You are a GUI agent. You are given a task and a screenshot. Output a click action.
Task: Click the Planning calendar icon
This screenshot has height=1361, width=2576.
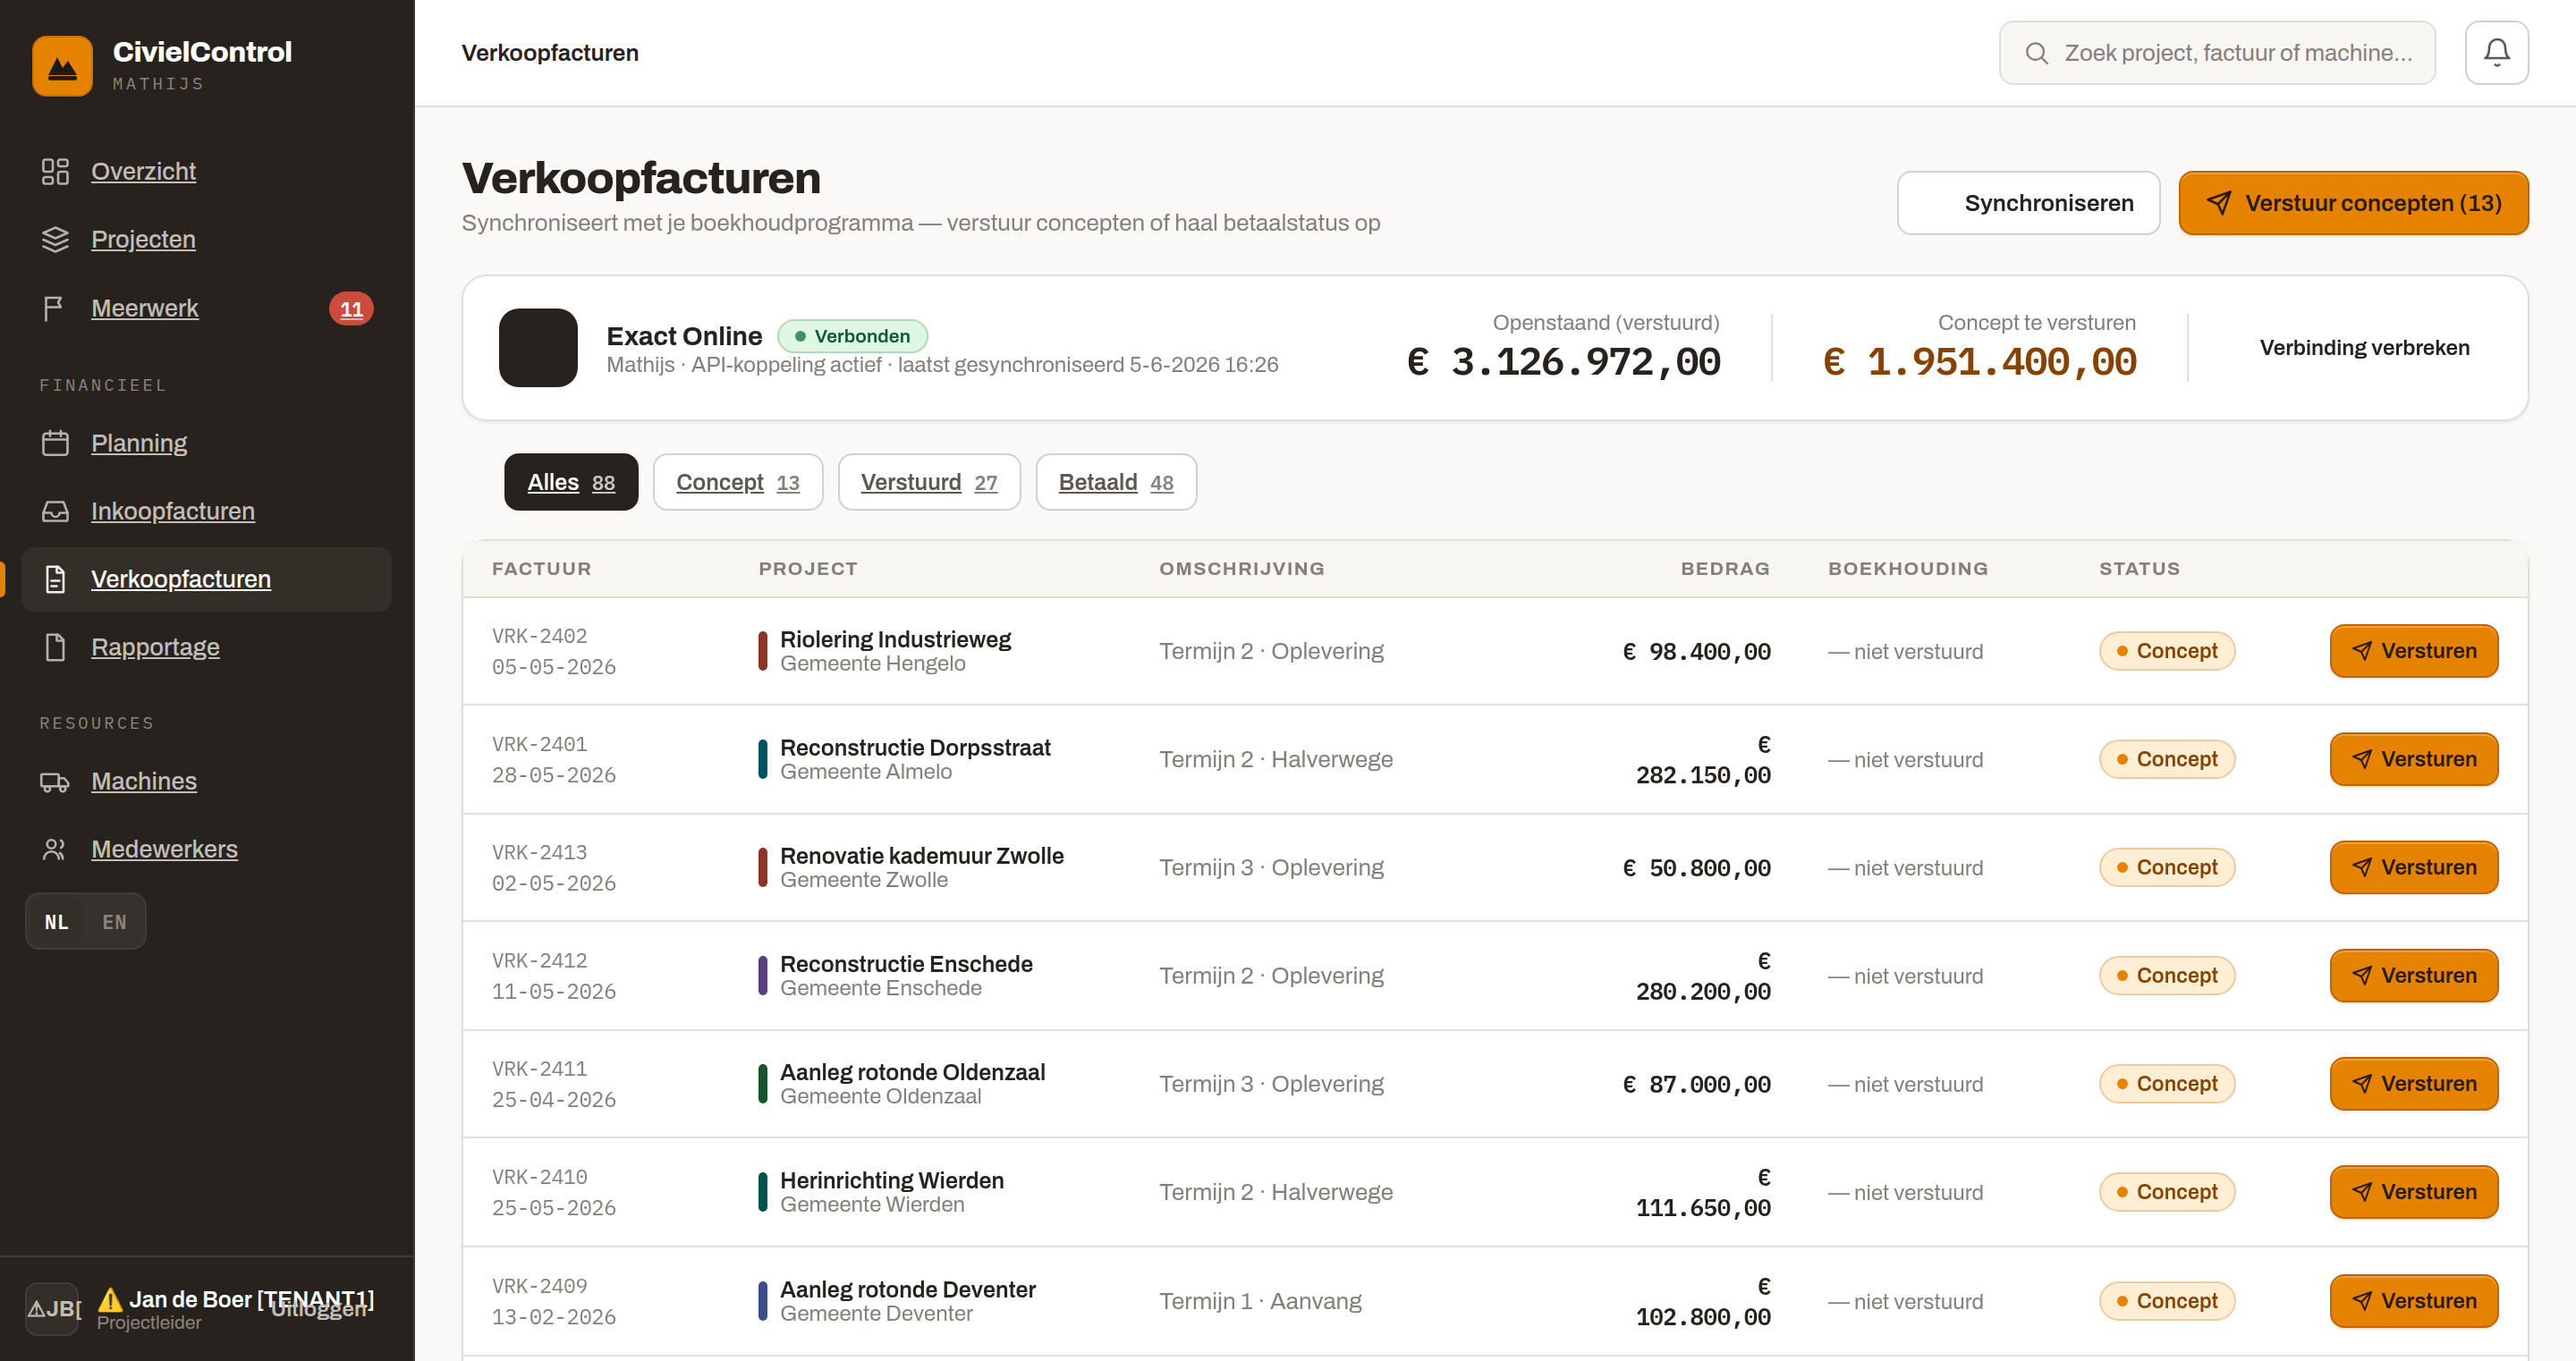[55, 443]
